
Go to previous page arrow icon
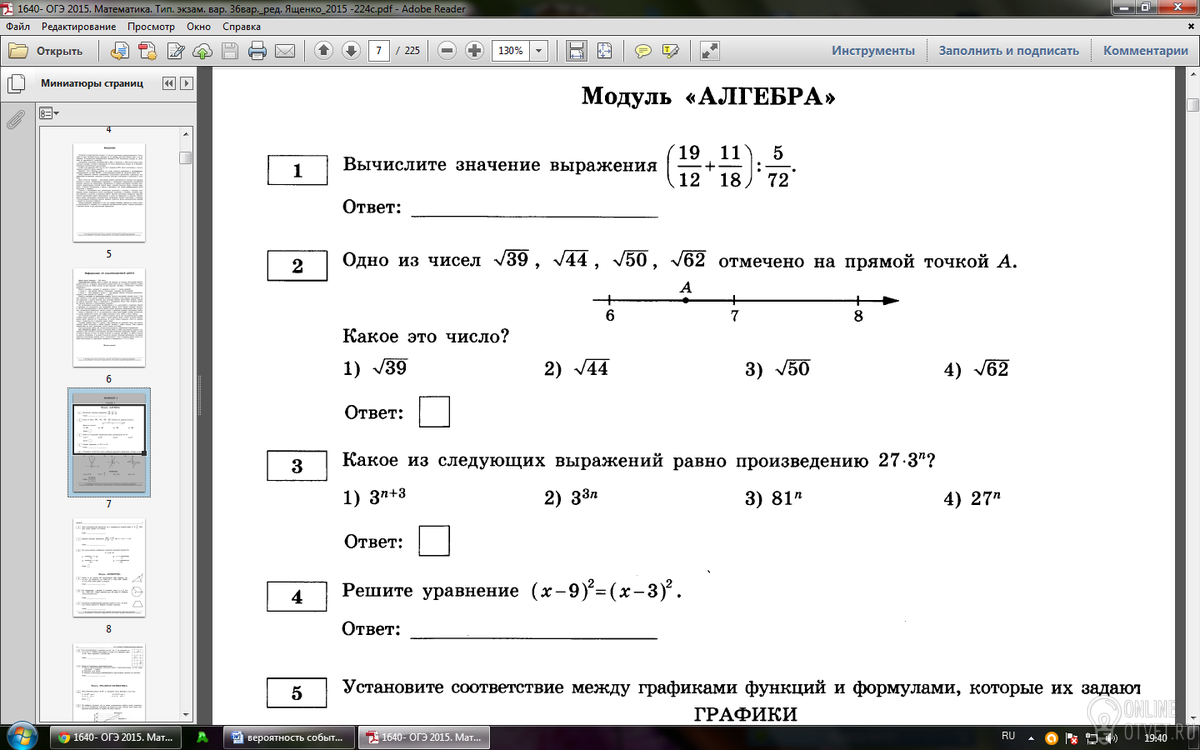pyautogui.click(x=323, y=51)
